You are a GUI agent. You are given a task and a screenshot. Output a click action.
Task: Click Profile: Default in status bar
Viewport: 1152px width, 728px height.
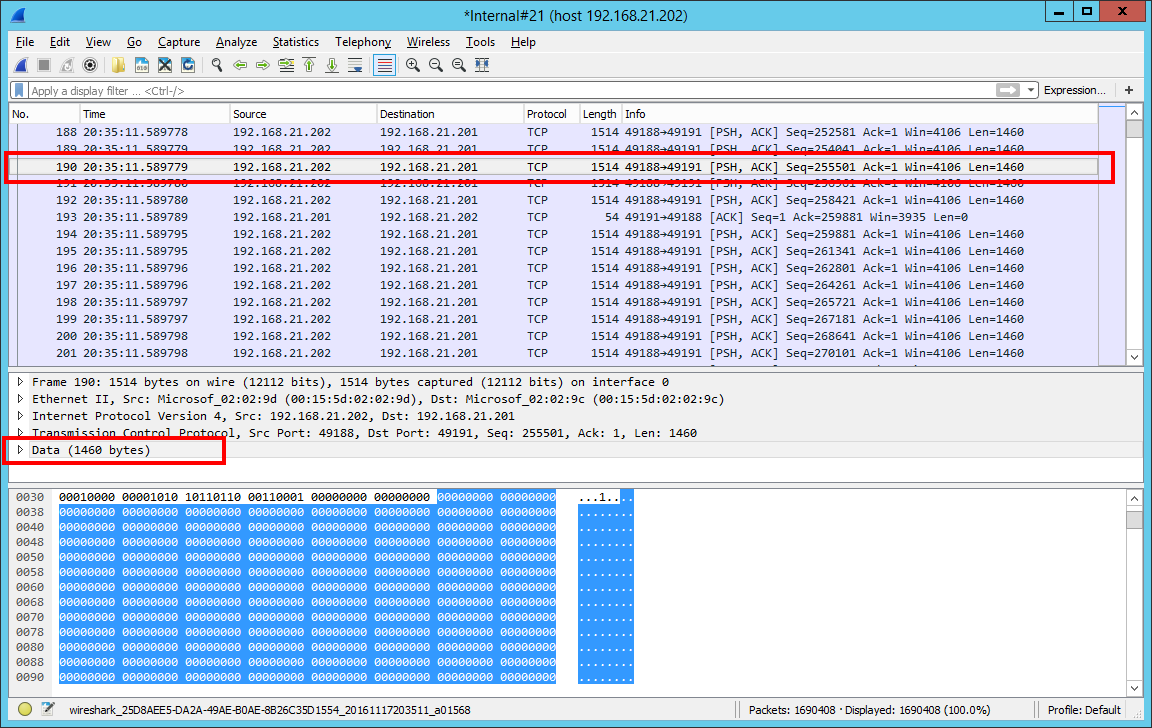point(1084,710)
